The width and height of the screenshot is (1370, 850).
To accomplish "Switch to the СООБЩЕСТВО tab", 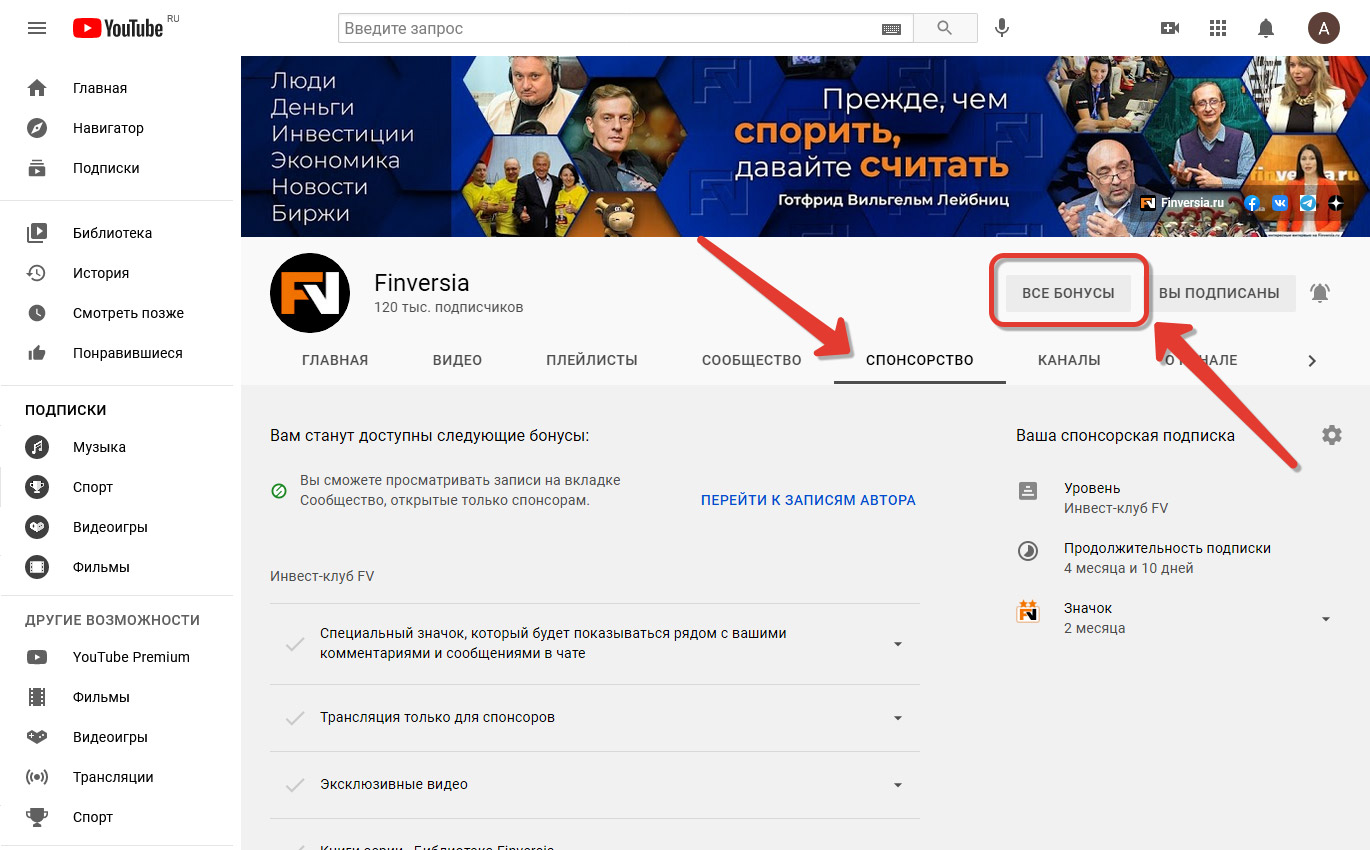I will pos(752,360).
